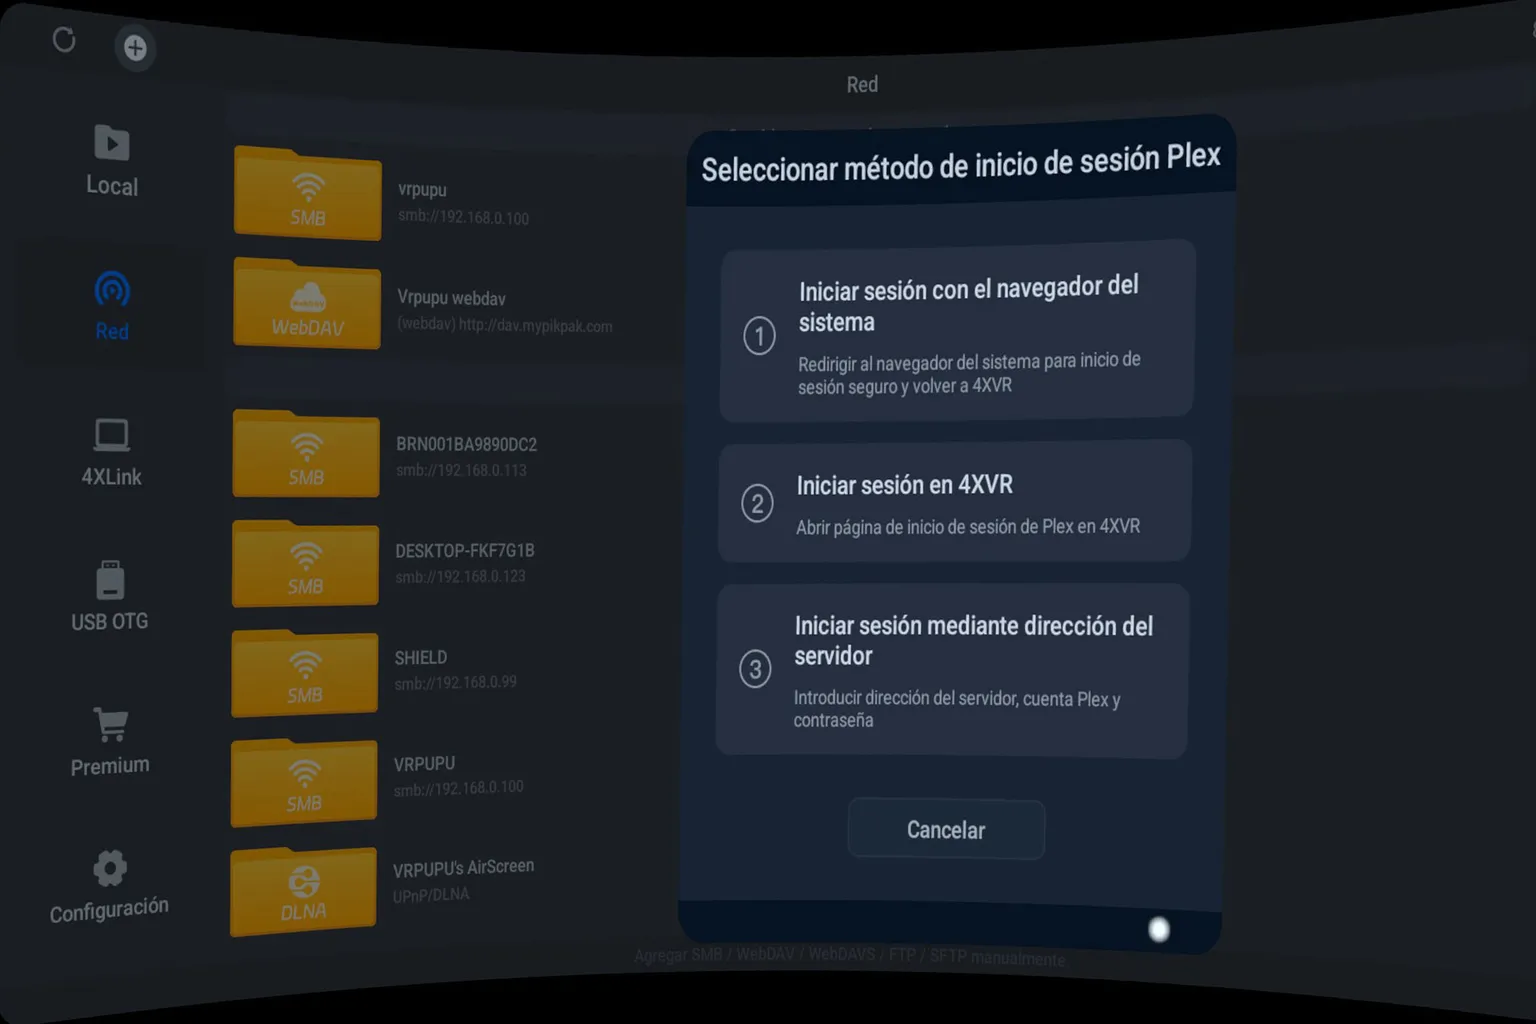Image resolution: width=1536 pixels, height=1024 pixels.
Task: Choose Iniciar sesión mediante dirección del servidor
Action: [x=952, y=671]
